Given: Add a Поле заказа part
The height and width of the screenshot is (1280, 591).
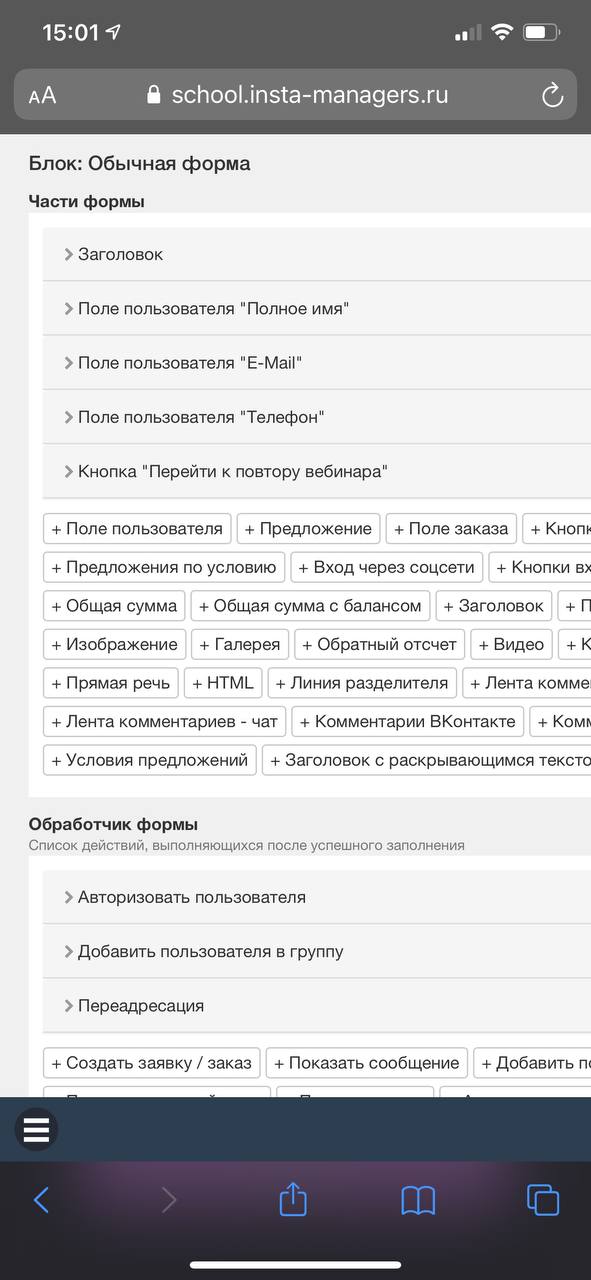Looking at the screenshot, I should click(x=451, y=528).
